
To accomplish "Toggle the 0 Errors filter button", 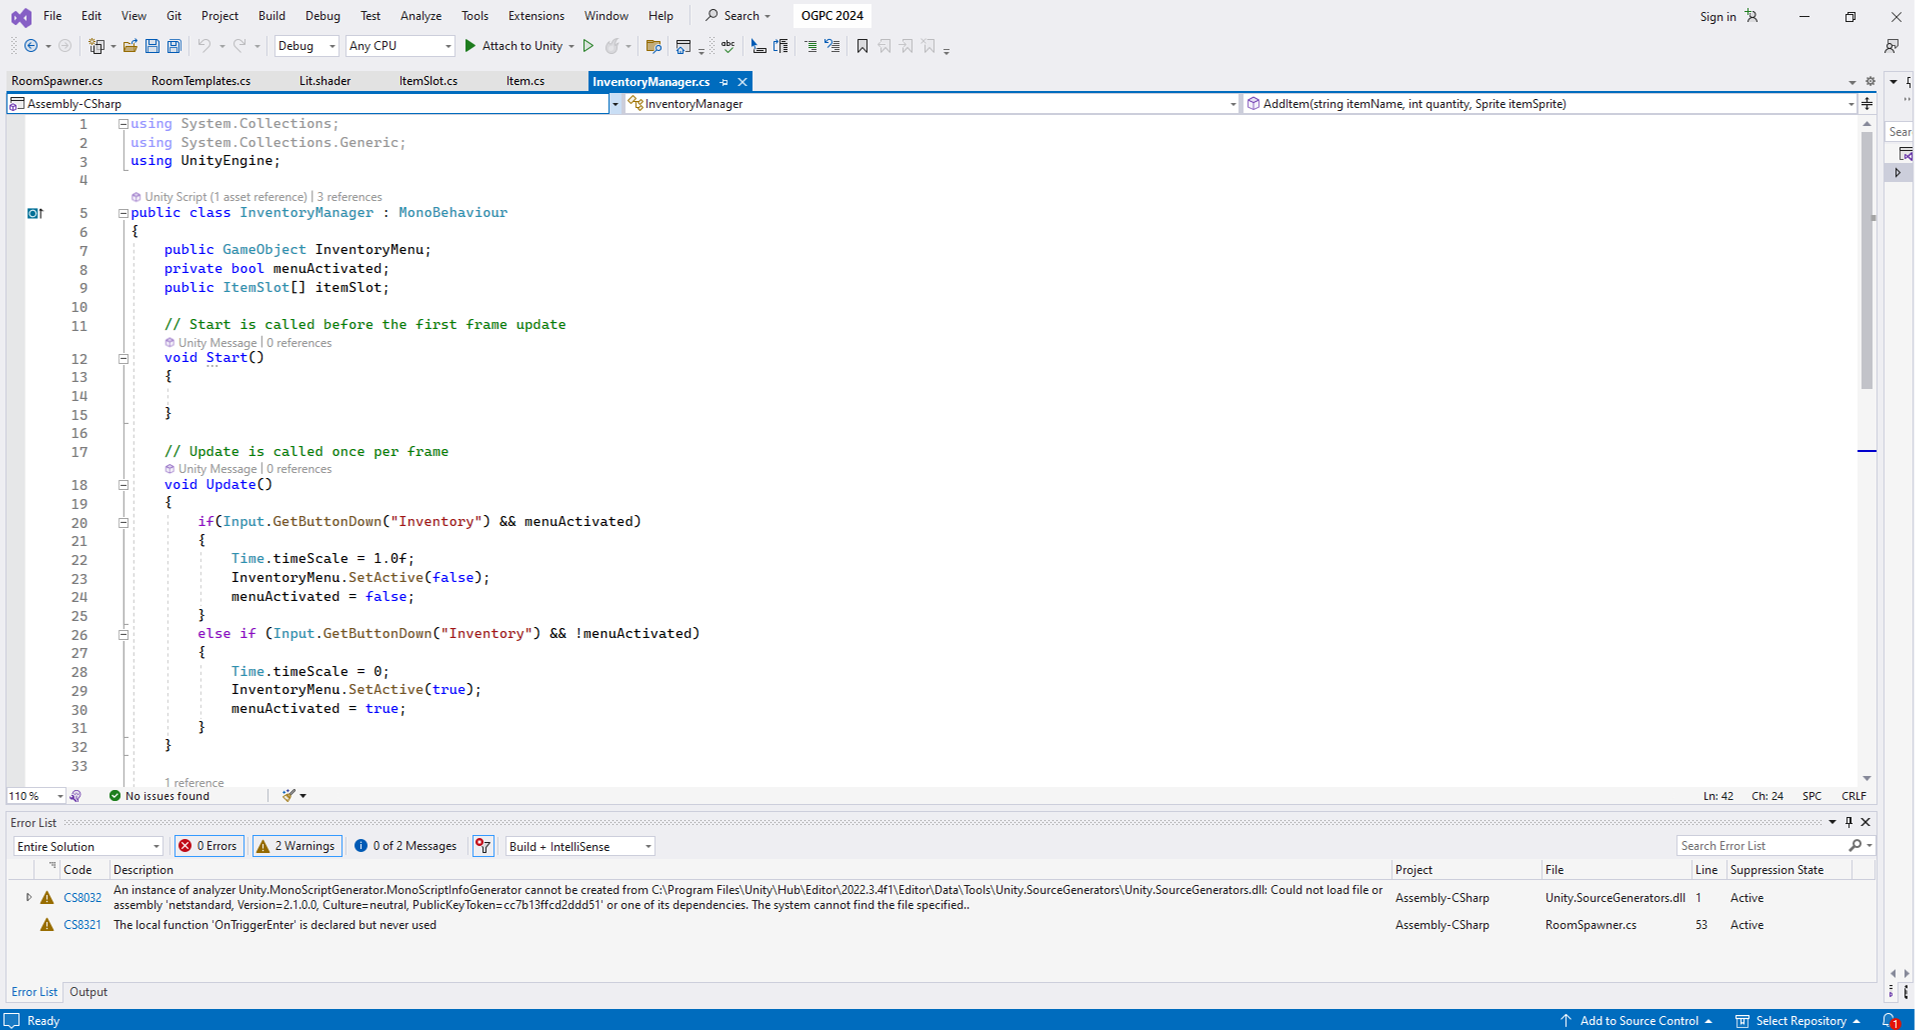I will [209, 846].
